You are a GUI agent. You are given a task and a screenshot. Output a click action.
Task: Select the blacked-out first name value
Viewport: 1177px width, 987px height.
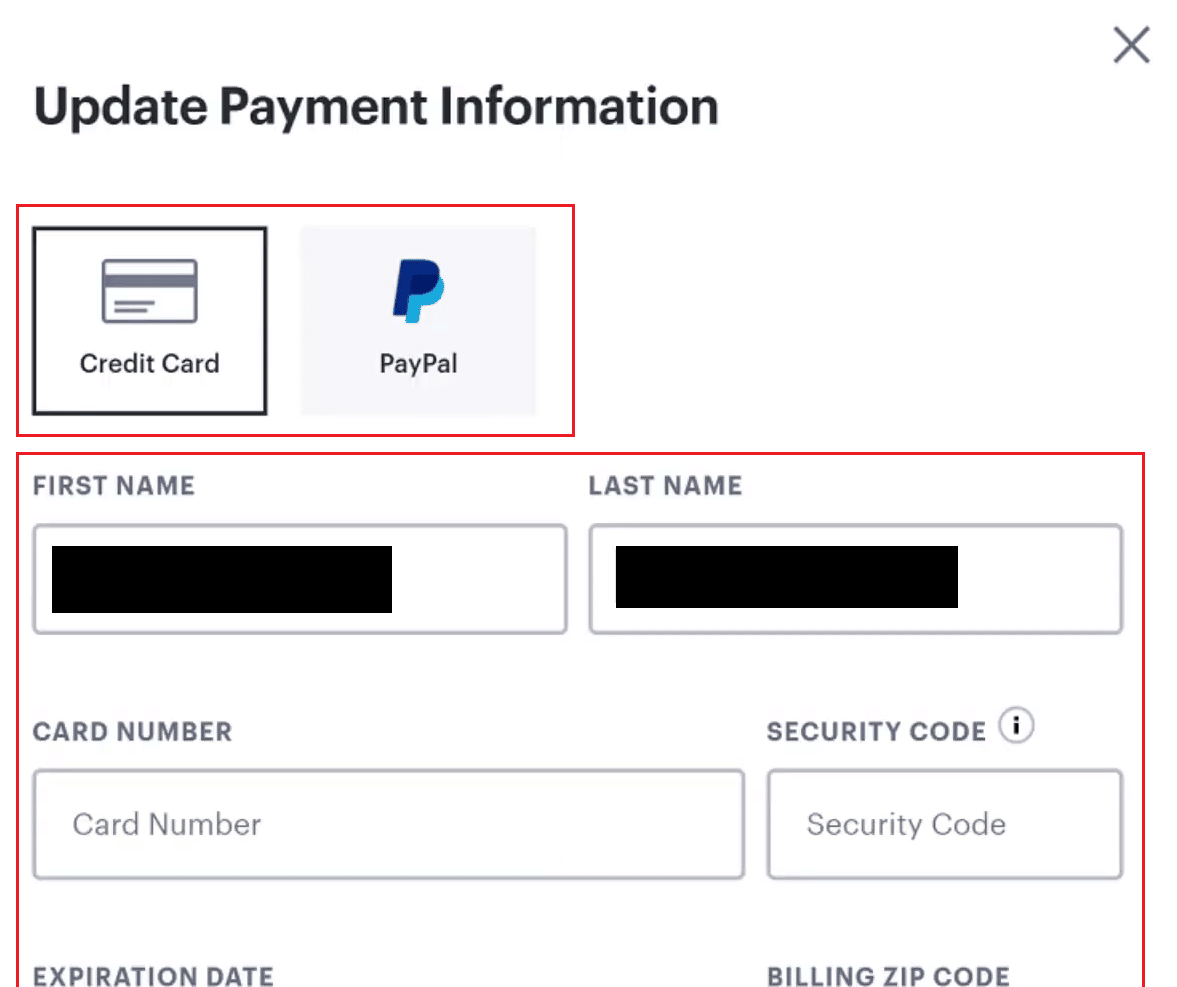221,579
